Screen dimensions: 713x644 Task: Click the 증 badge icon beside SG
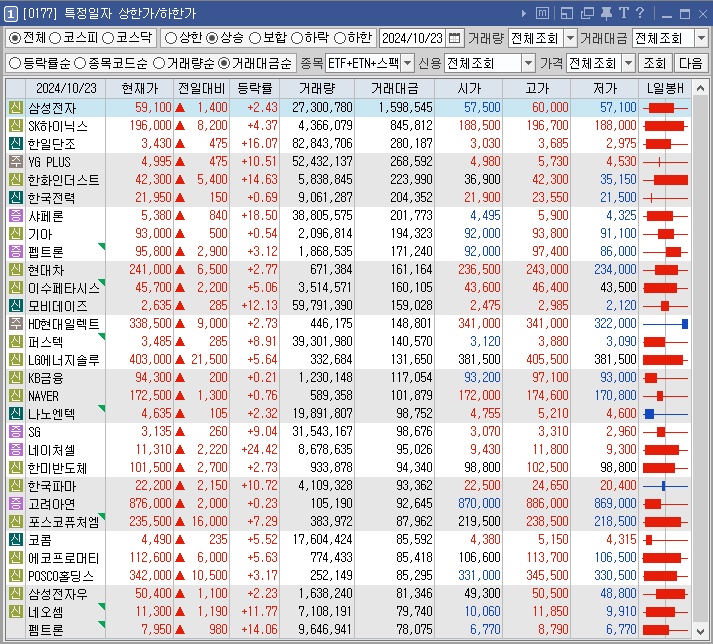16,432
